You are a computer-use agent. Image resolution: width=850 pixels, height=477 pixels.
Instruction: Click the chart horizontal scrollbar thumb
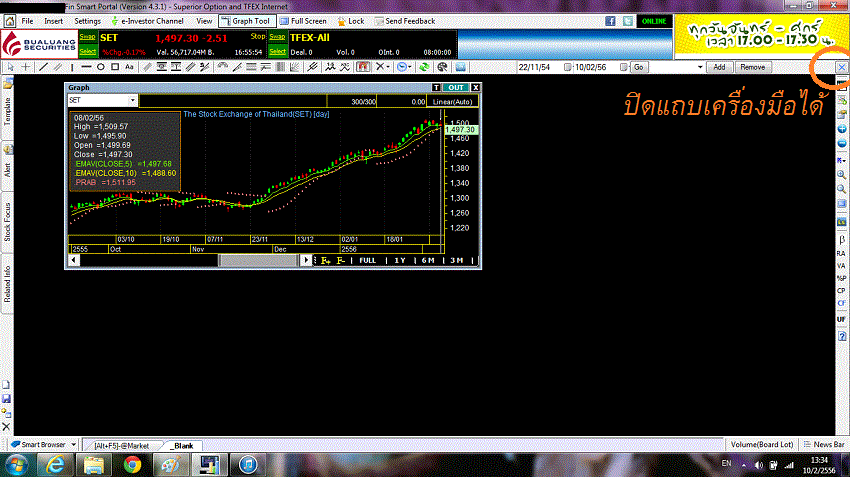pos(259,261)
